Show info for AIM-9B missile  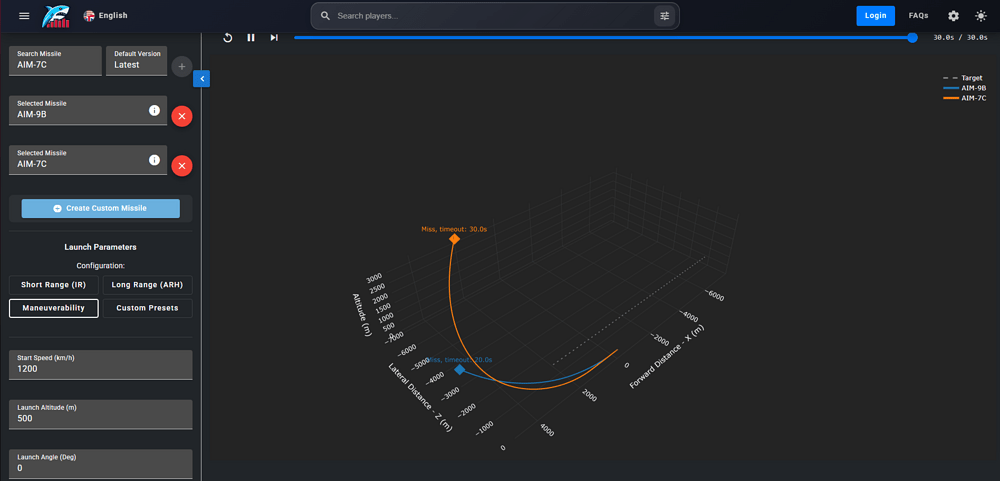coord(154,110)
